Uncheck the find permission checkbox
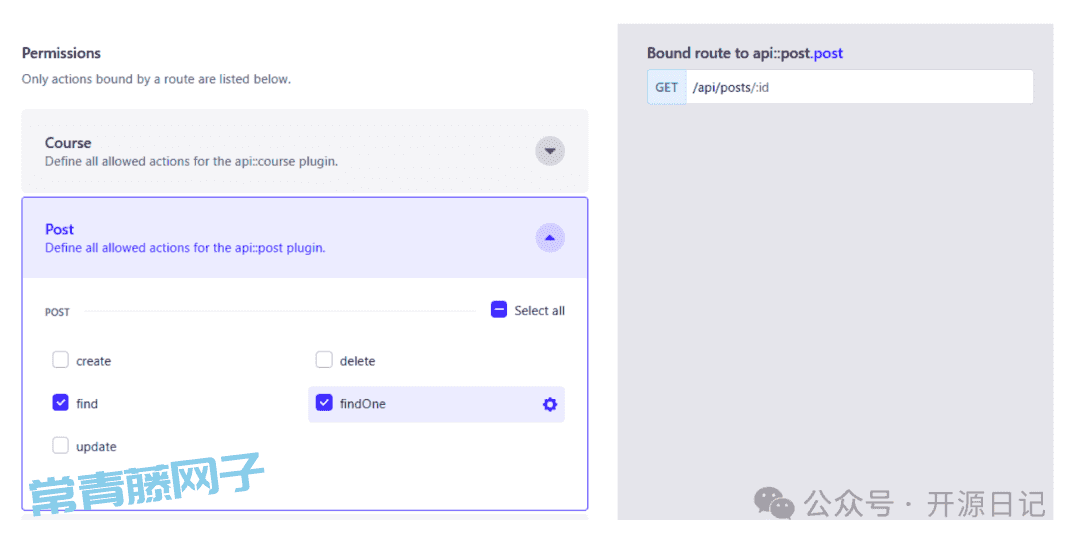This screenshot has width=1080, height=547. [x=61, y=402]
